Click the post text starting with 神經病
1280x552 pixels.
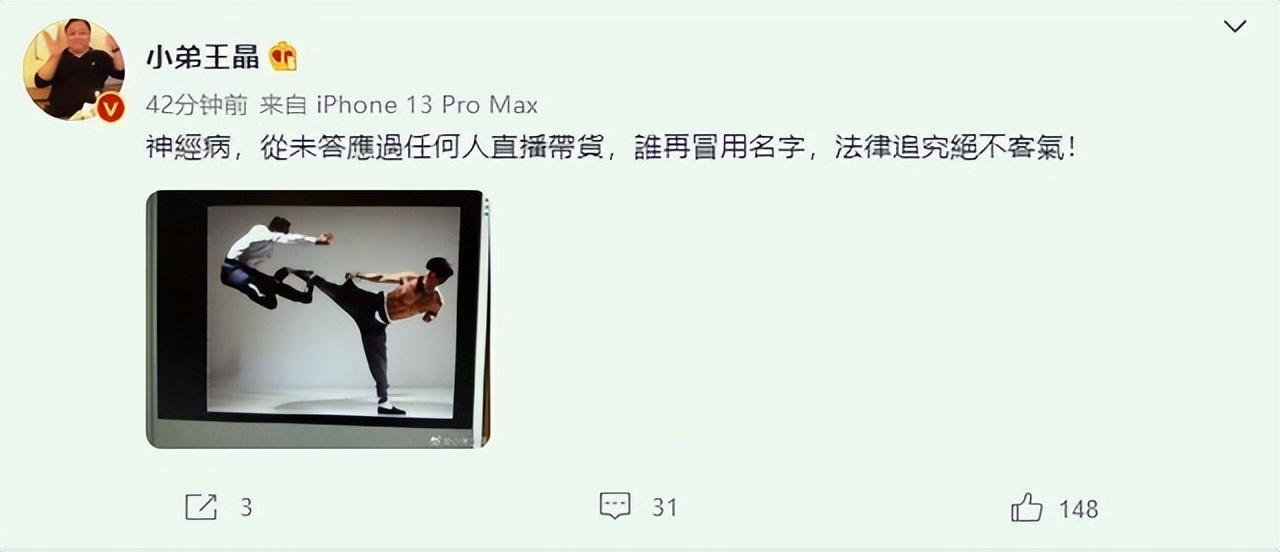pos(611,150)
